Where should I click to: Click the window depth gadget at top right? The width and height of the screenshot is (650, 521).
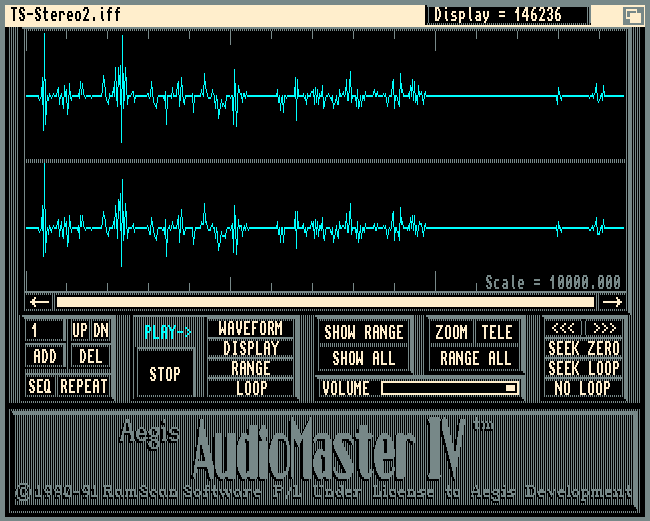point(633,16)
